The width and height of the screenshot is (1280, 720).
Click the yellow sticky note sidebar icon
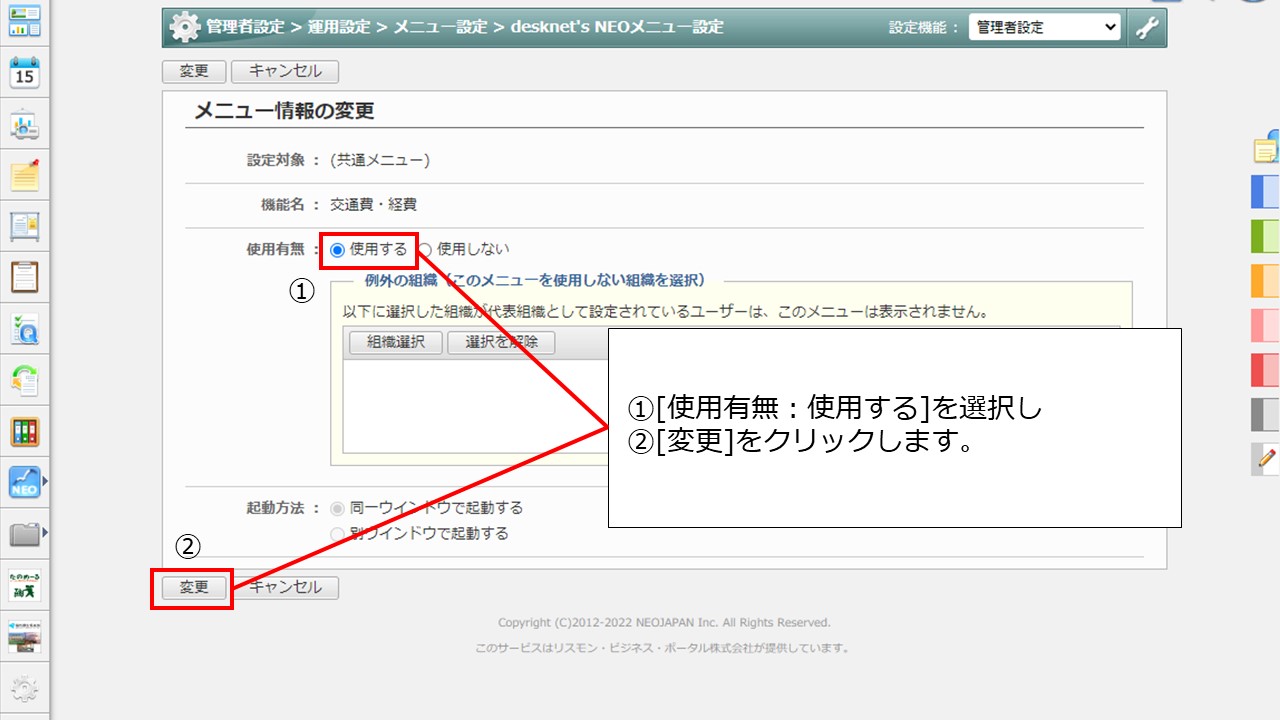point(24,176)
